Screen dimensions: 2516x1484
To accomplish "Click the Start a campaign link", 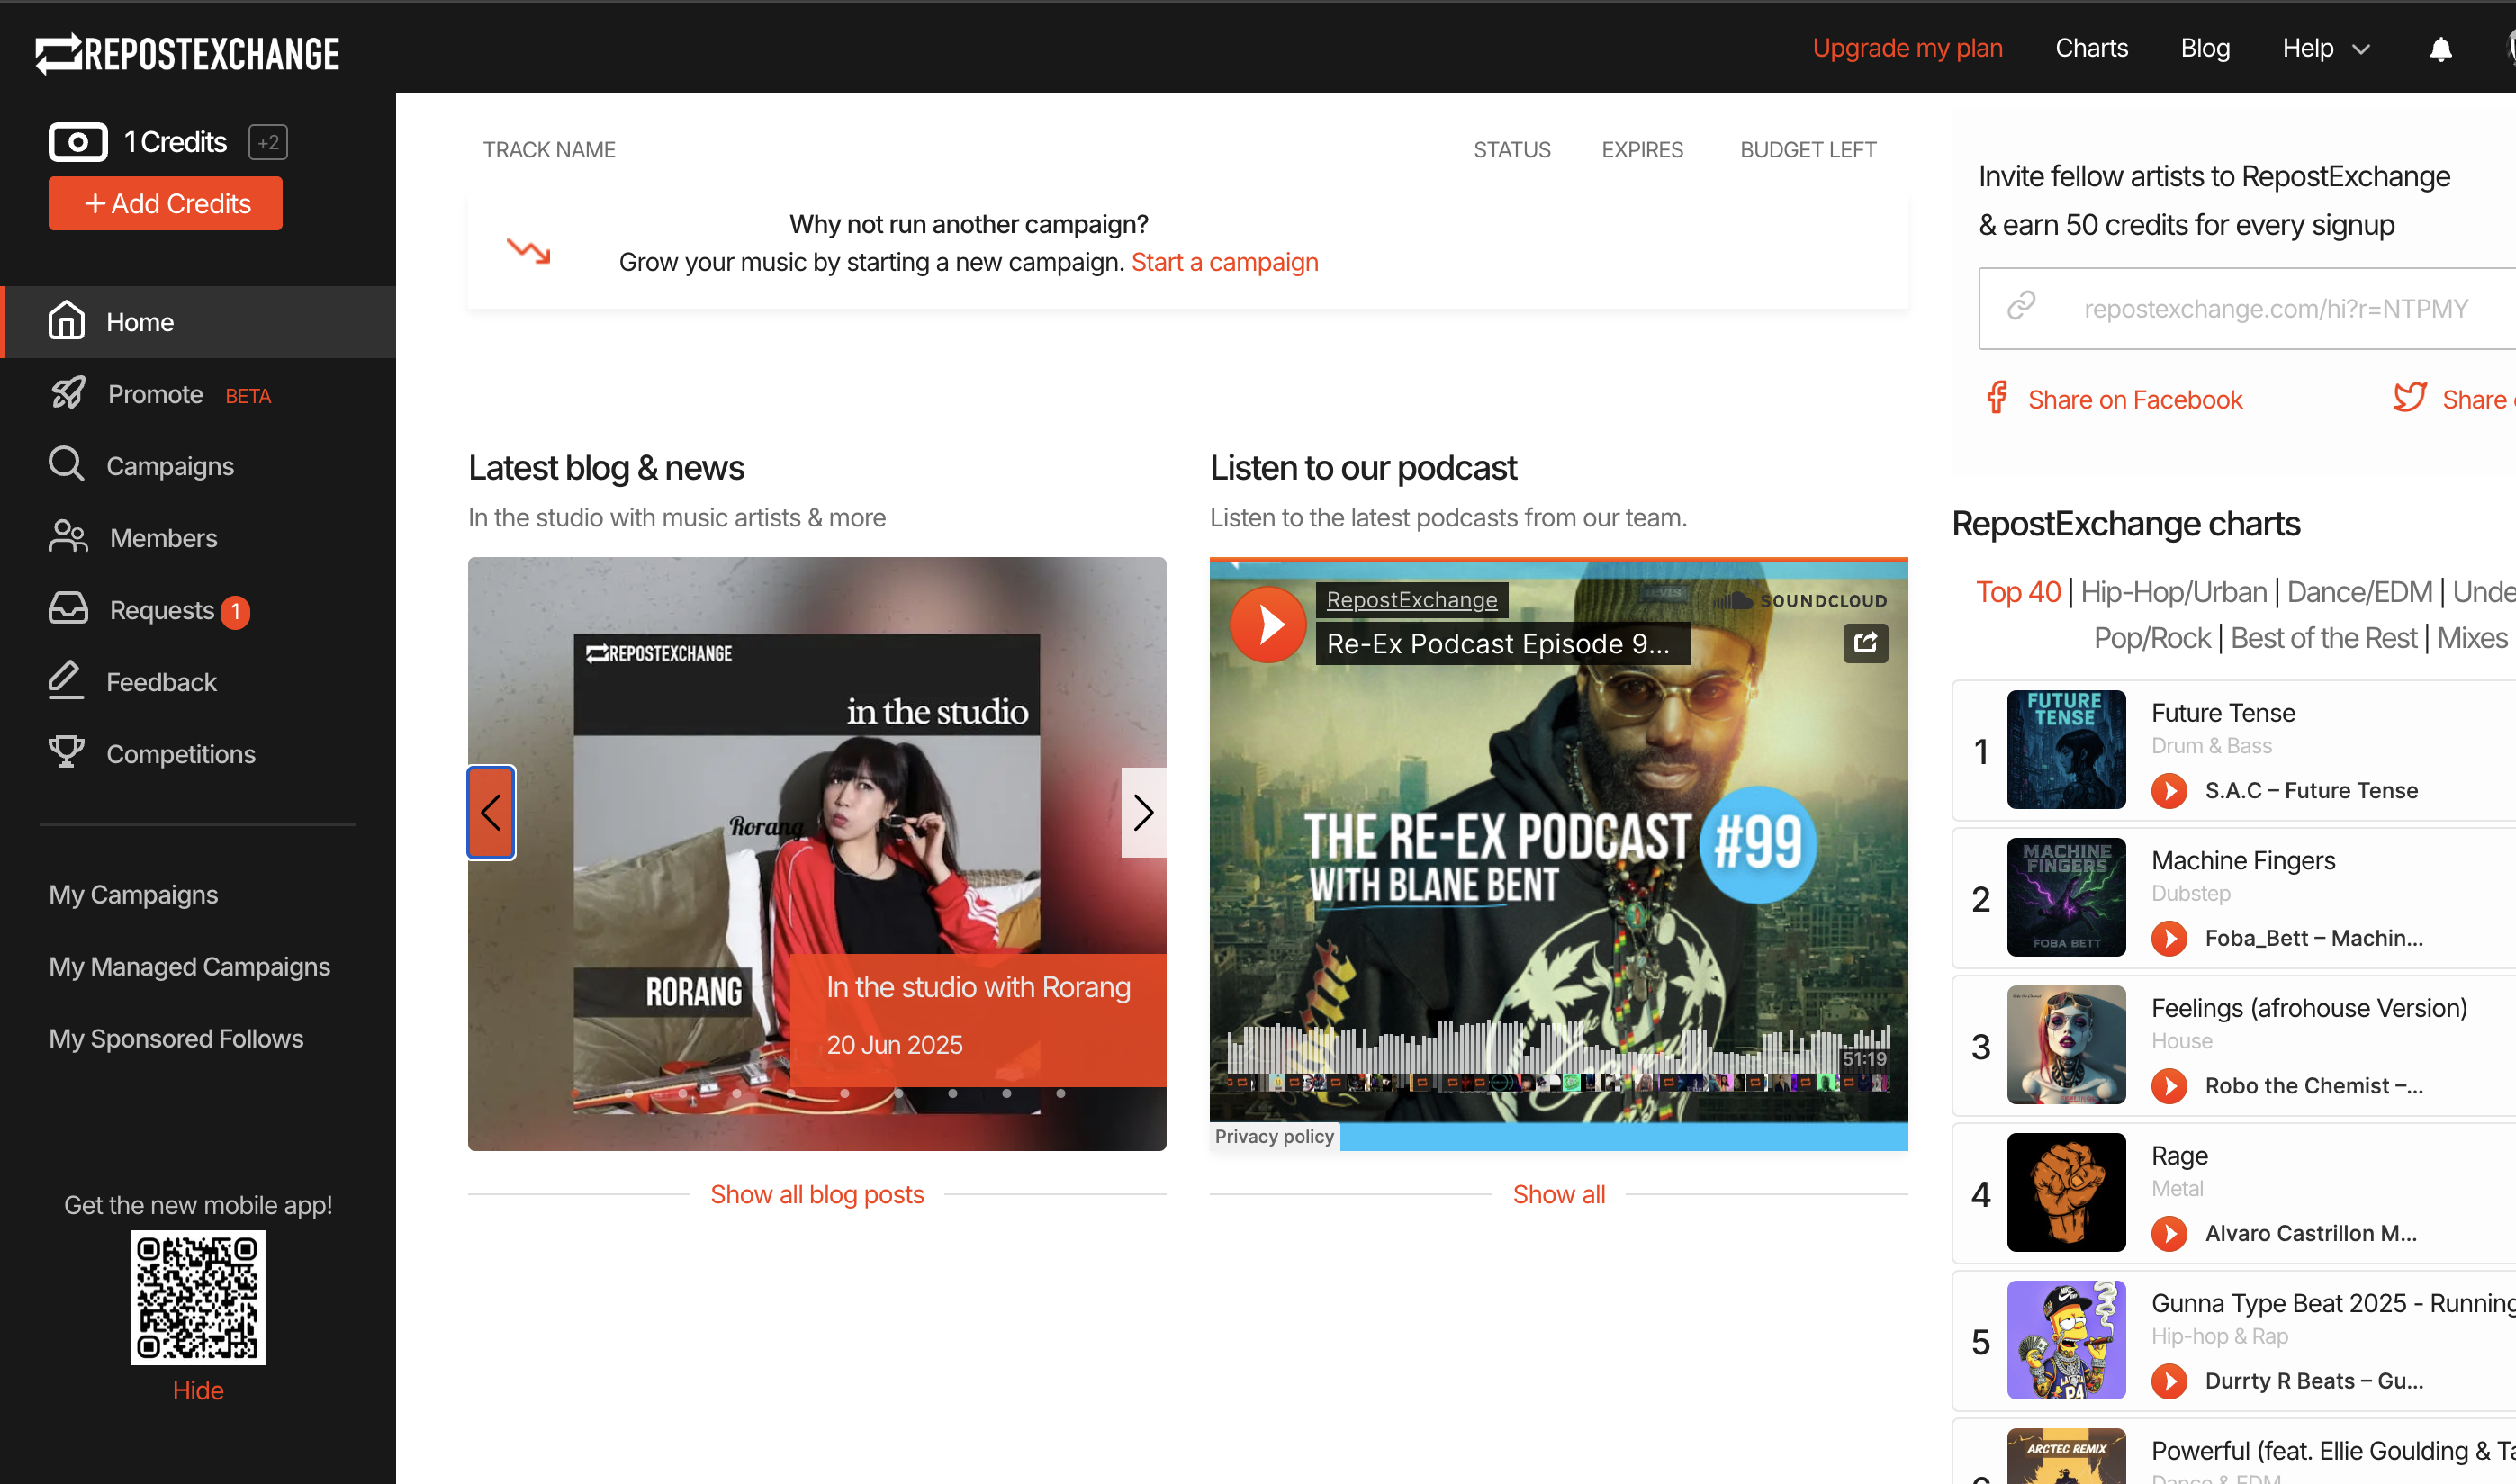I will 1224,262.
